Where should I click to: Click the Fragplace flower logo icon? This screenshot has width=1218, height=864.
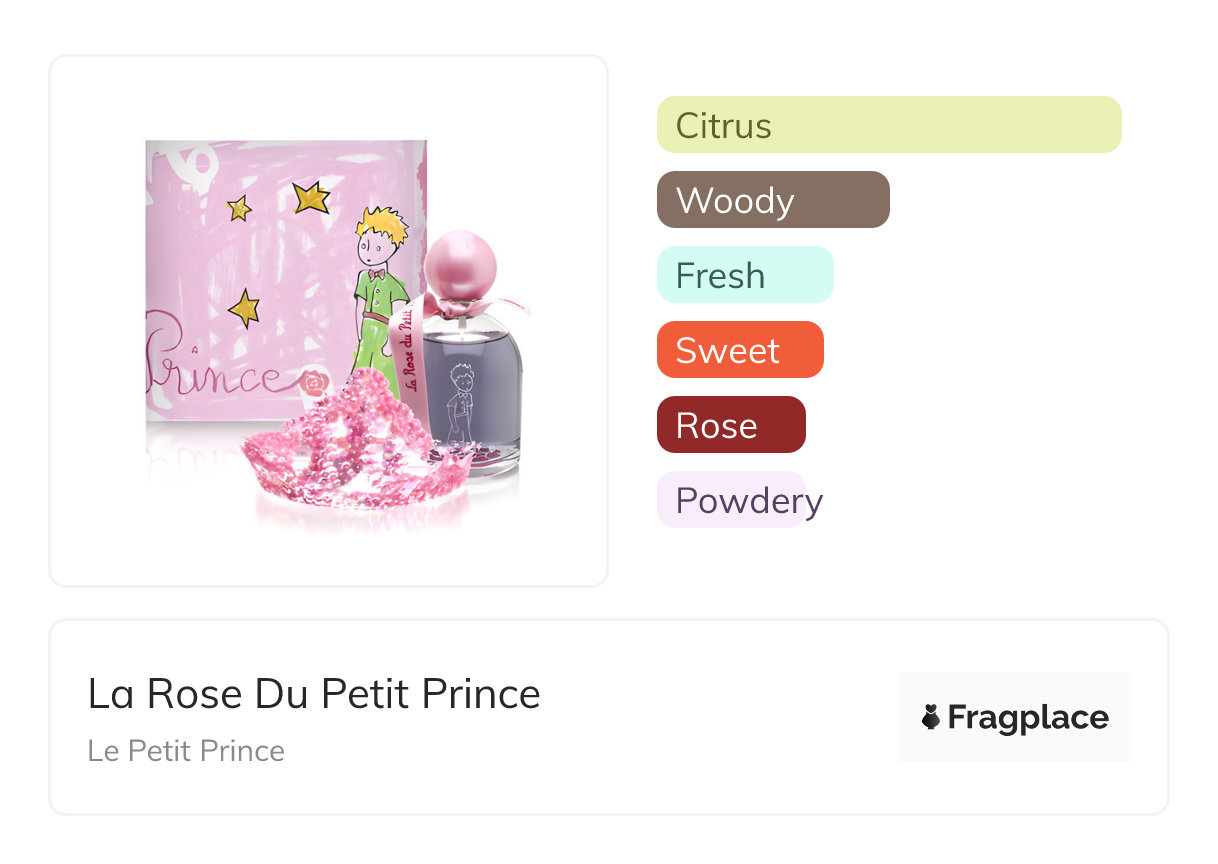point(931,717)
